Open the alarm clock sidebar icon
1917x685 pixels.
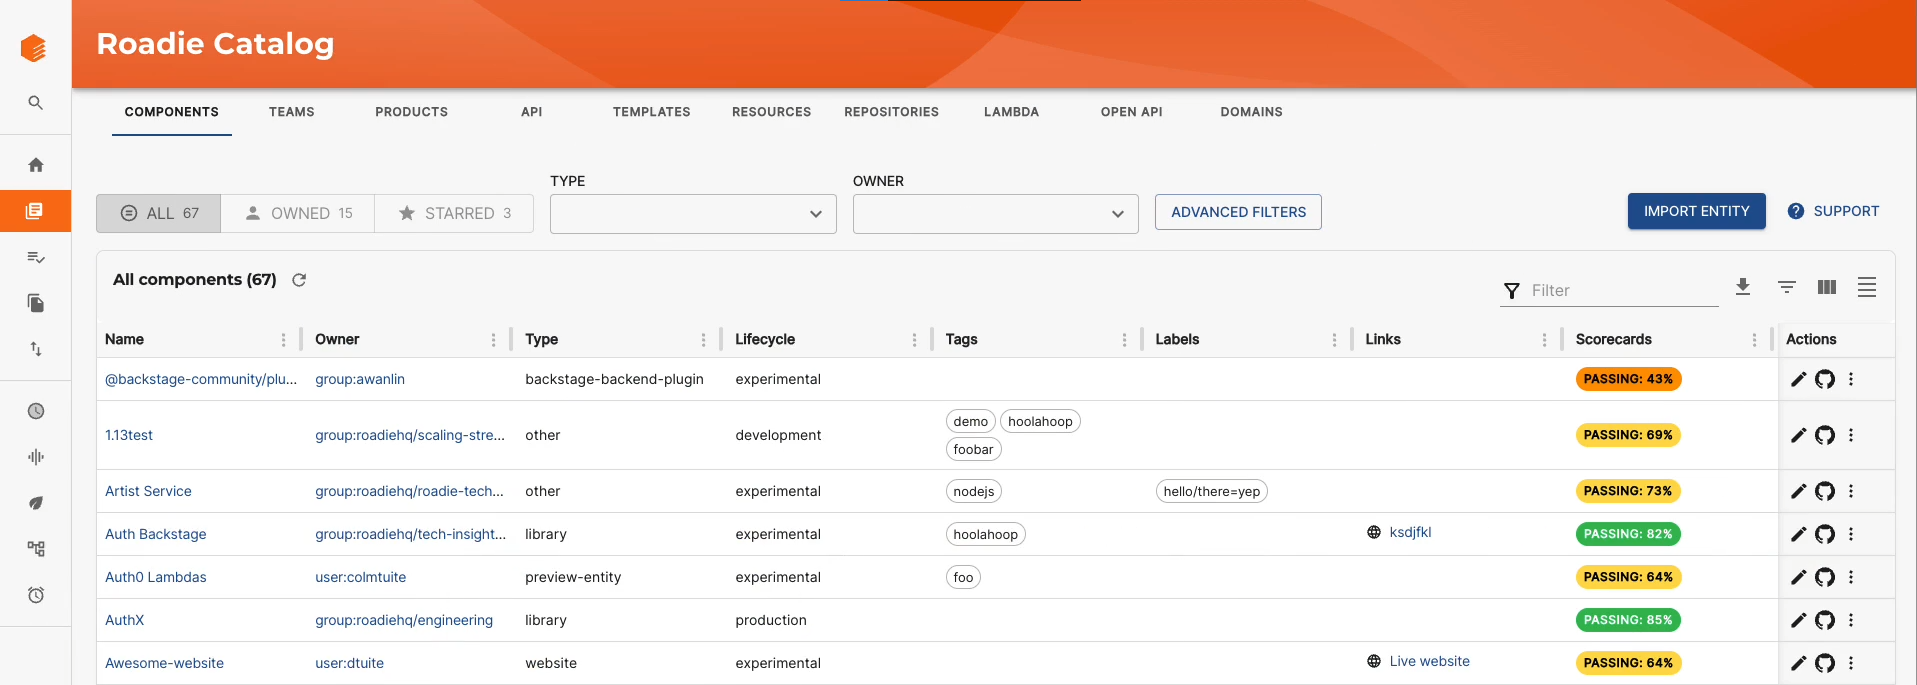(x=35, y=595)
